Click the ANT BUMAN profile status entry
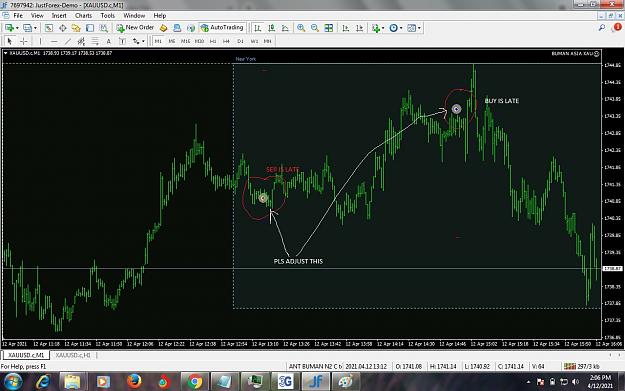Screen dimensions: 625x391 click(x=315, y=366)
